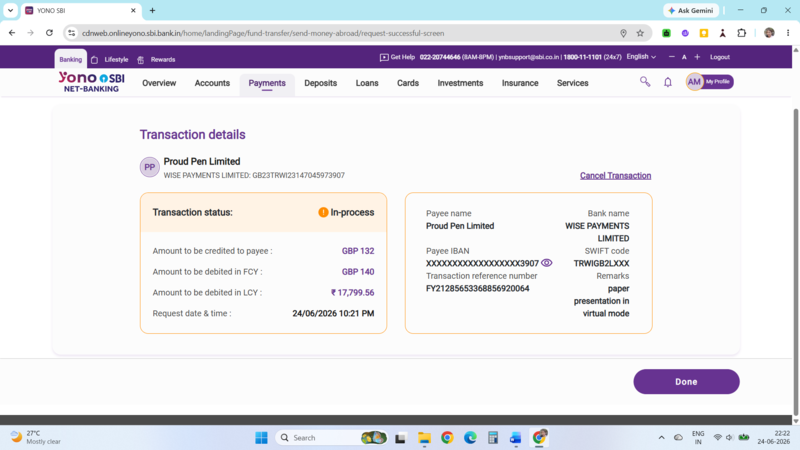Click the search magnifier icon in the YONO header
Image resolution: width=800 pixels, height=450 pixels.
645,82
